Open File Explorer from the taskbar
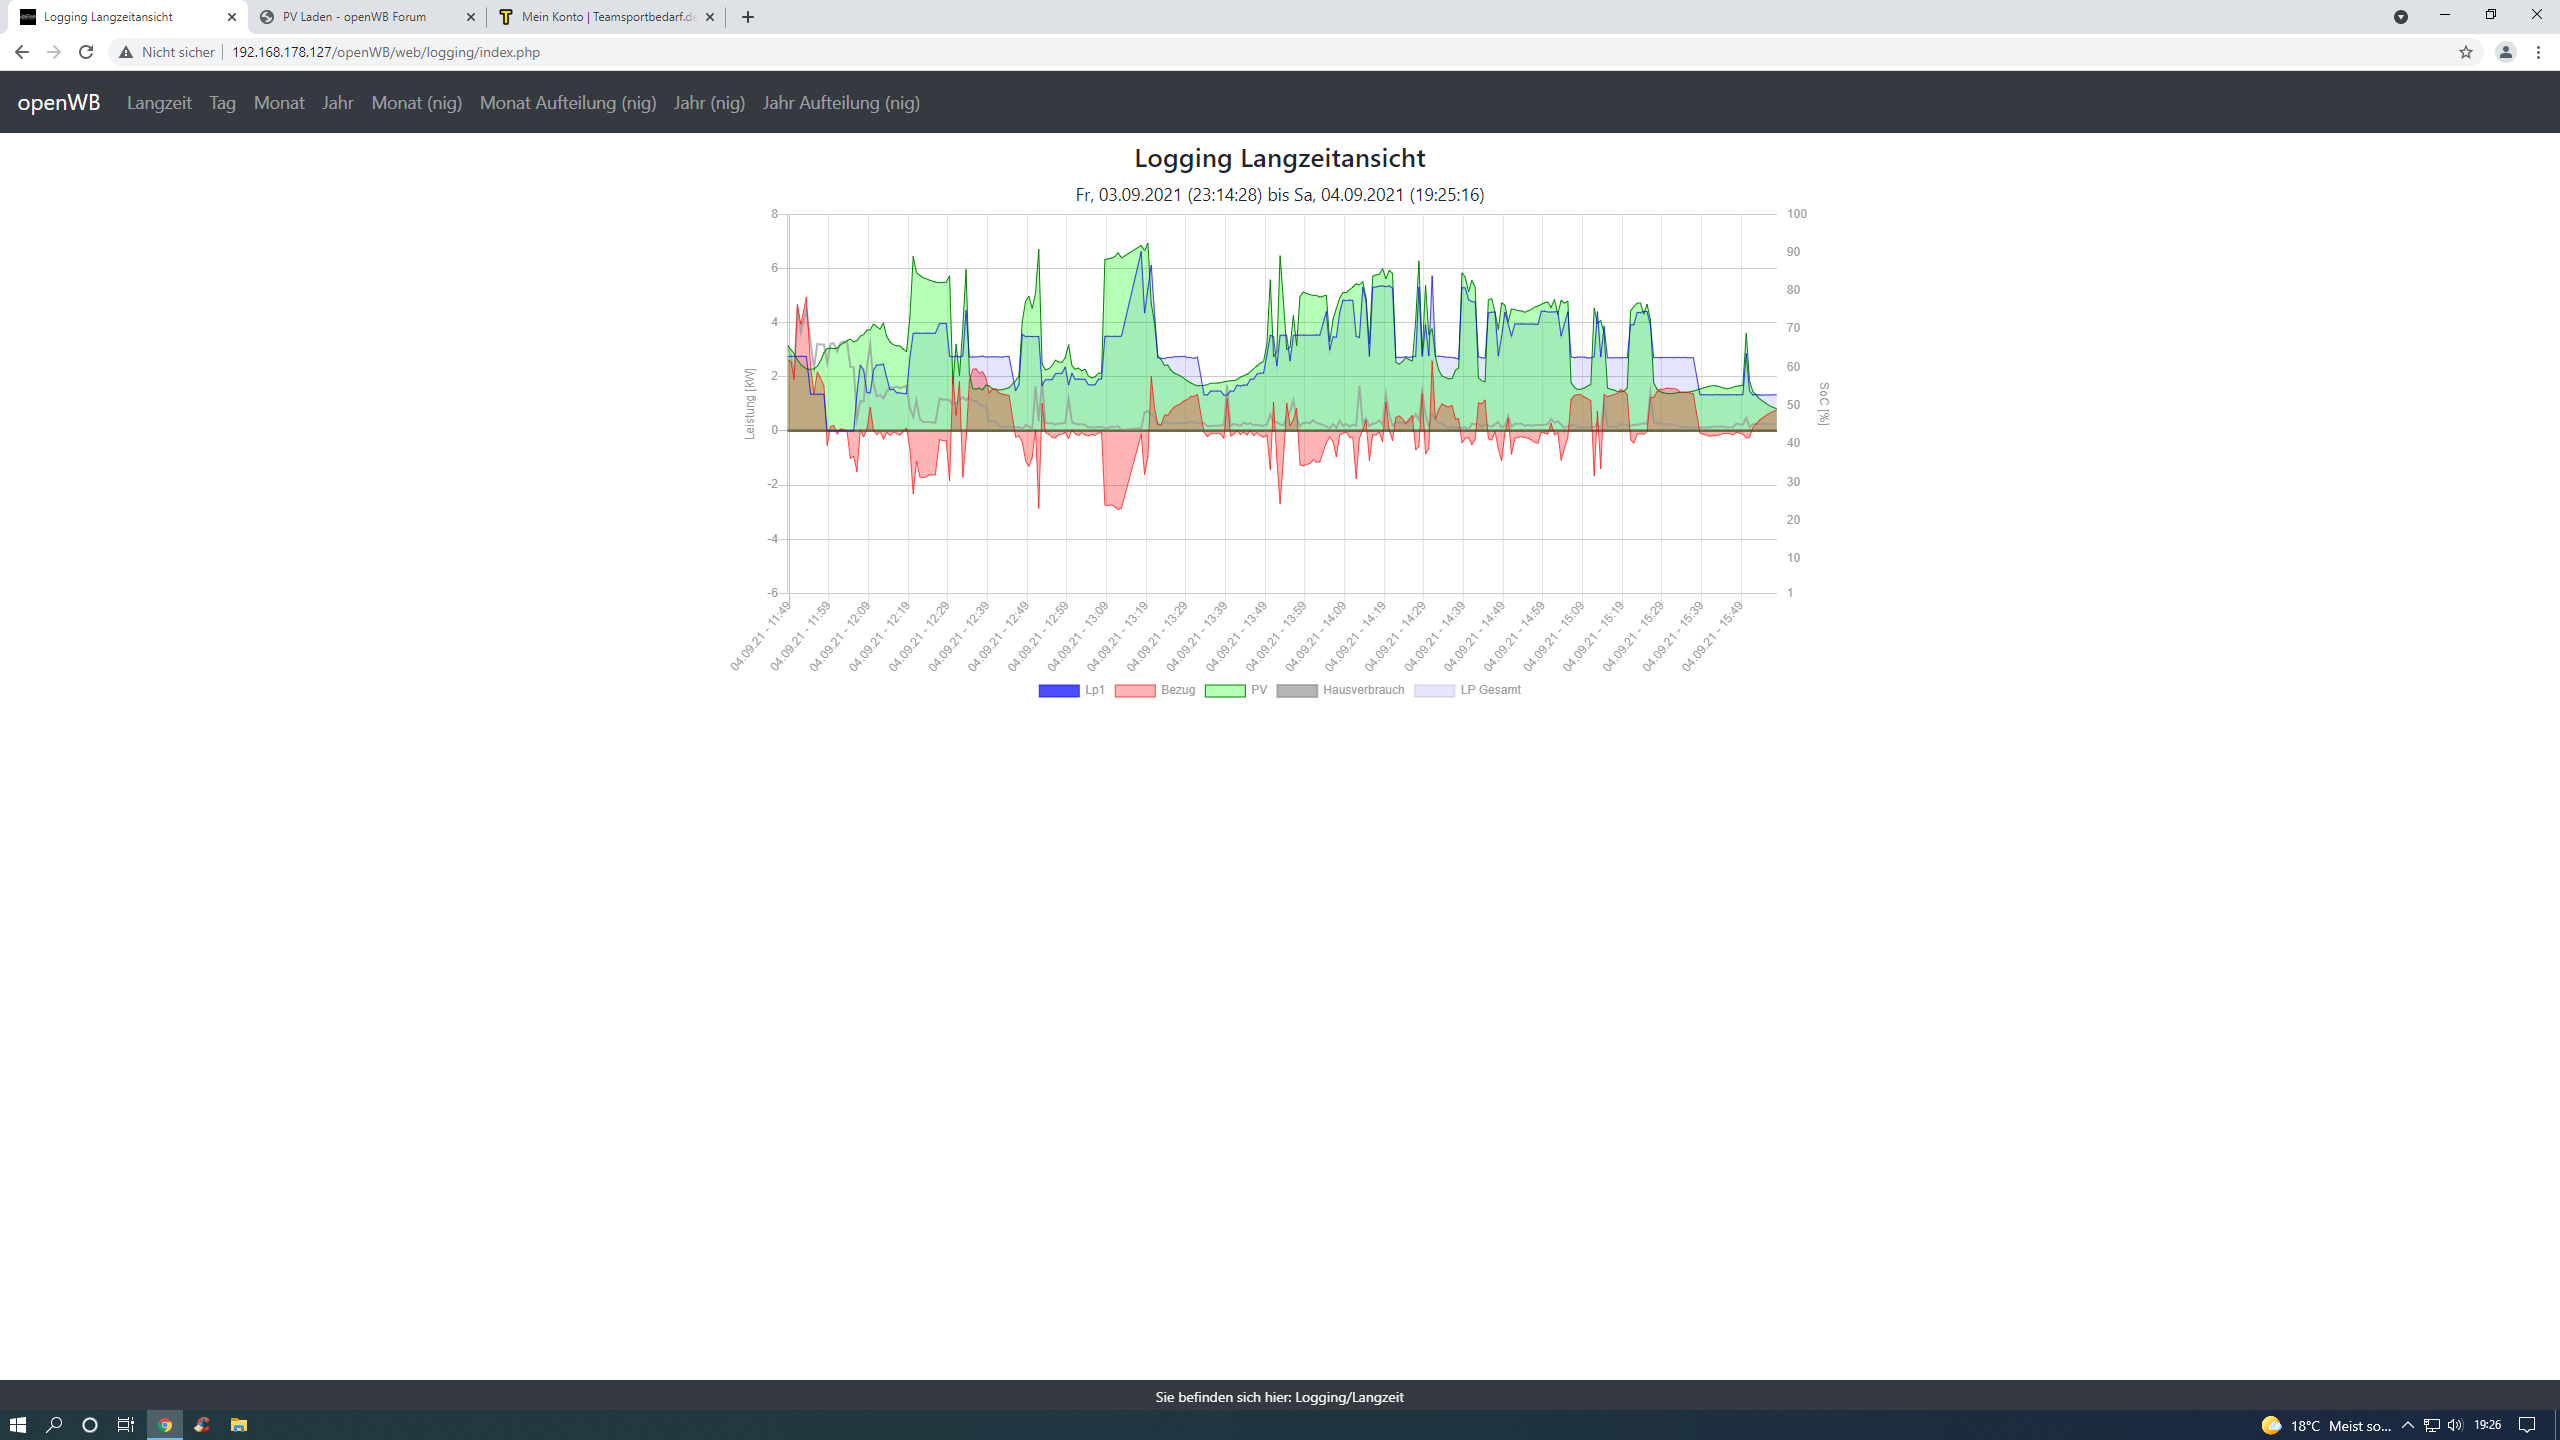Screen dimensions: 2560x1440 click(239, 1425)
